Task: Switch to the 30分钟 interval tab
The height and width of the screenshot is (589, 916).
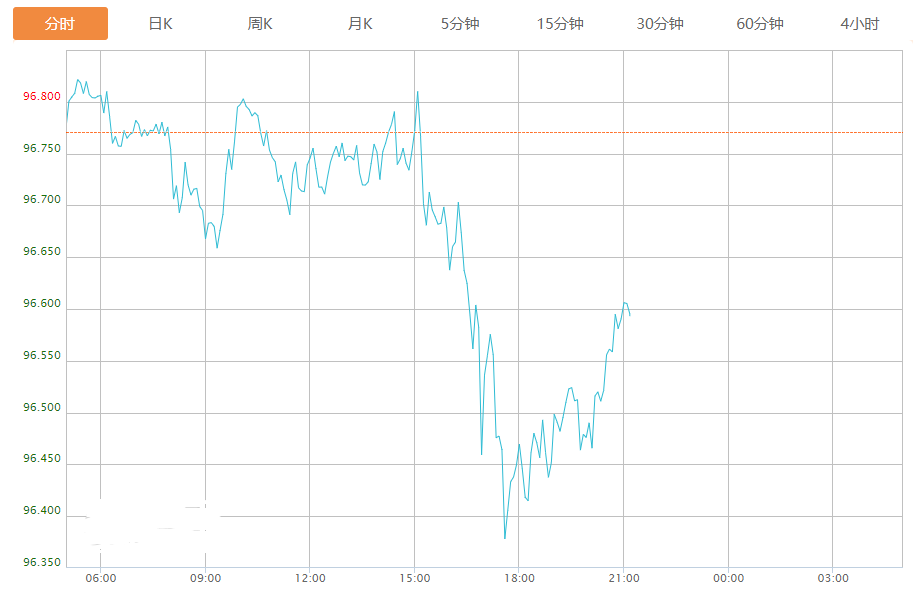Action: coord(660,24)
